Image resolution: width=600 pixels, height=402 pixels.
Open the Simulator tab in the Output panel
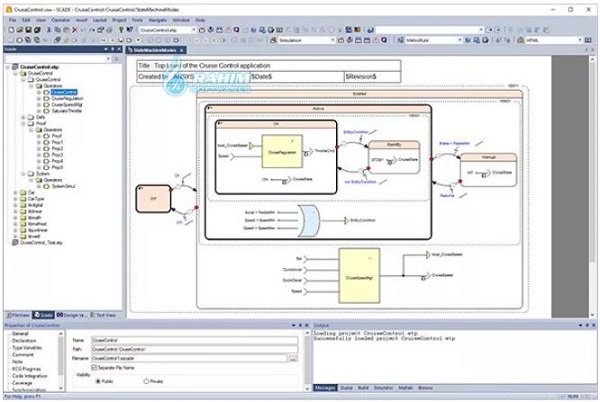coord(383,388)
